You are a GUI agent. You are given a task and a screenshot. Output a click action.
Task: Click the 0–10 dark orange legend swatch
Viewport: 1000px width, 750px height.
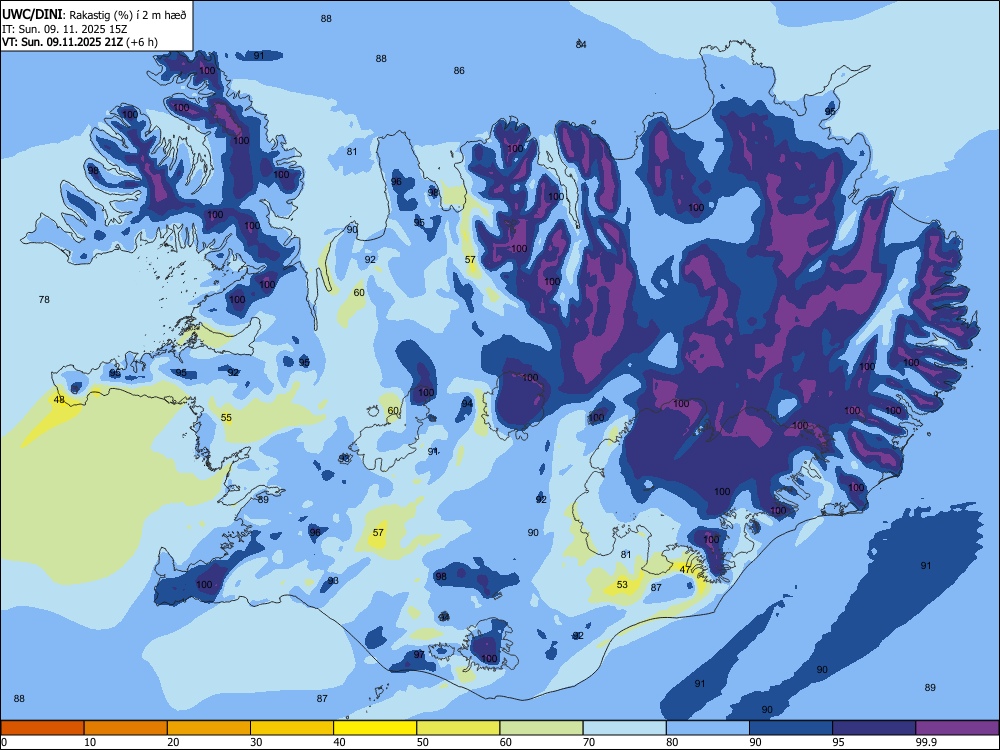pos(42,728)
